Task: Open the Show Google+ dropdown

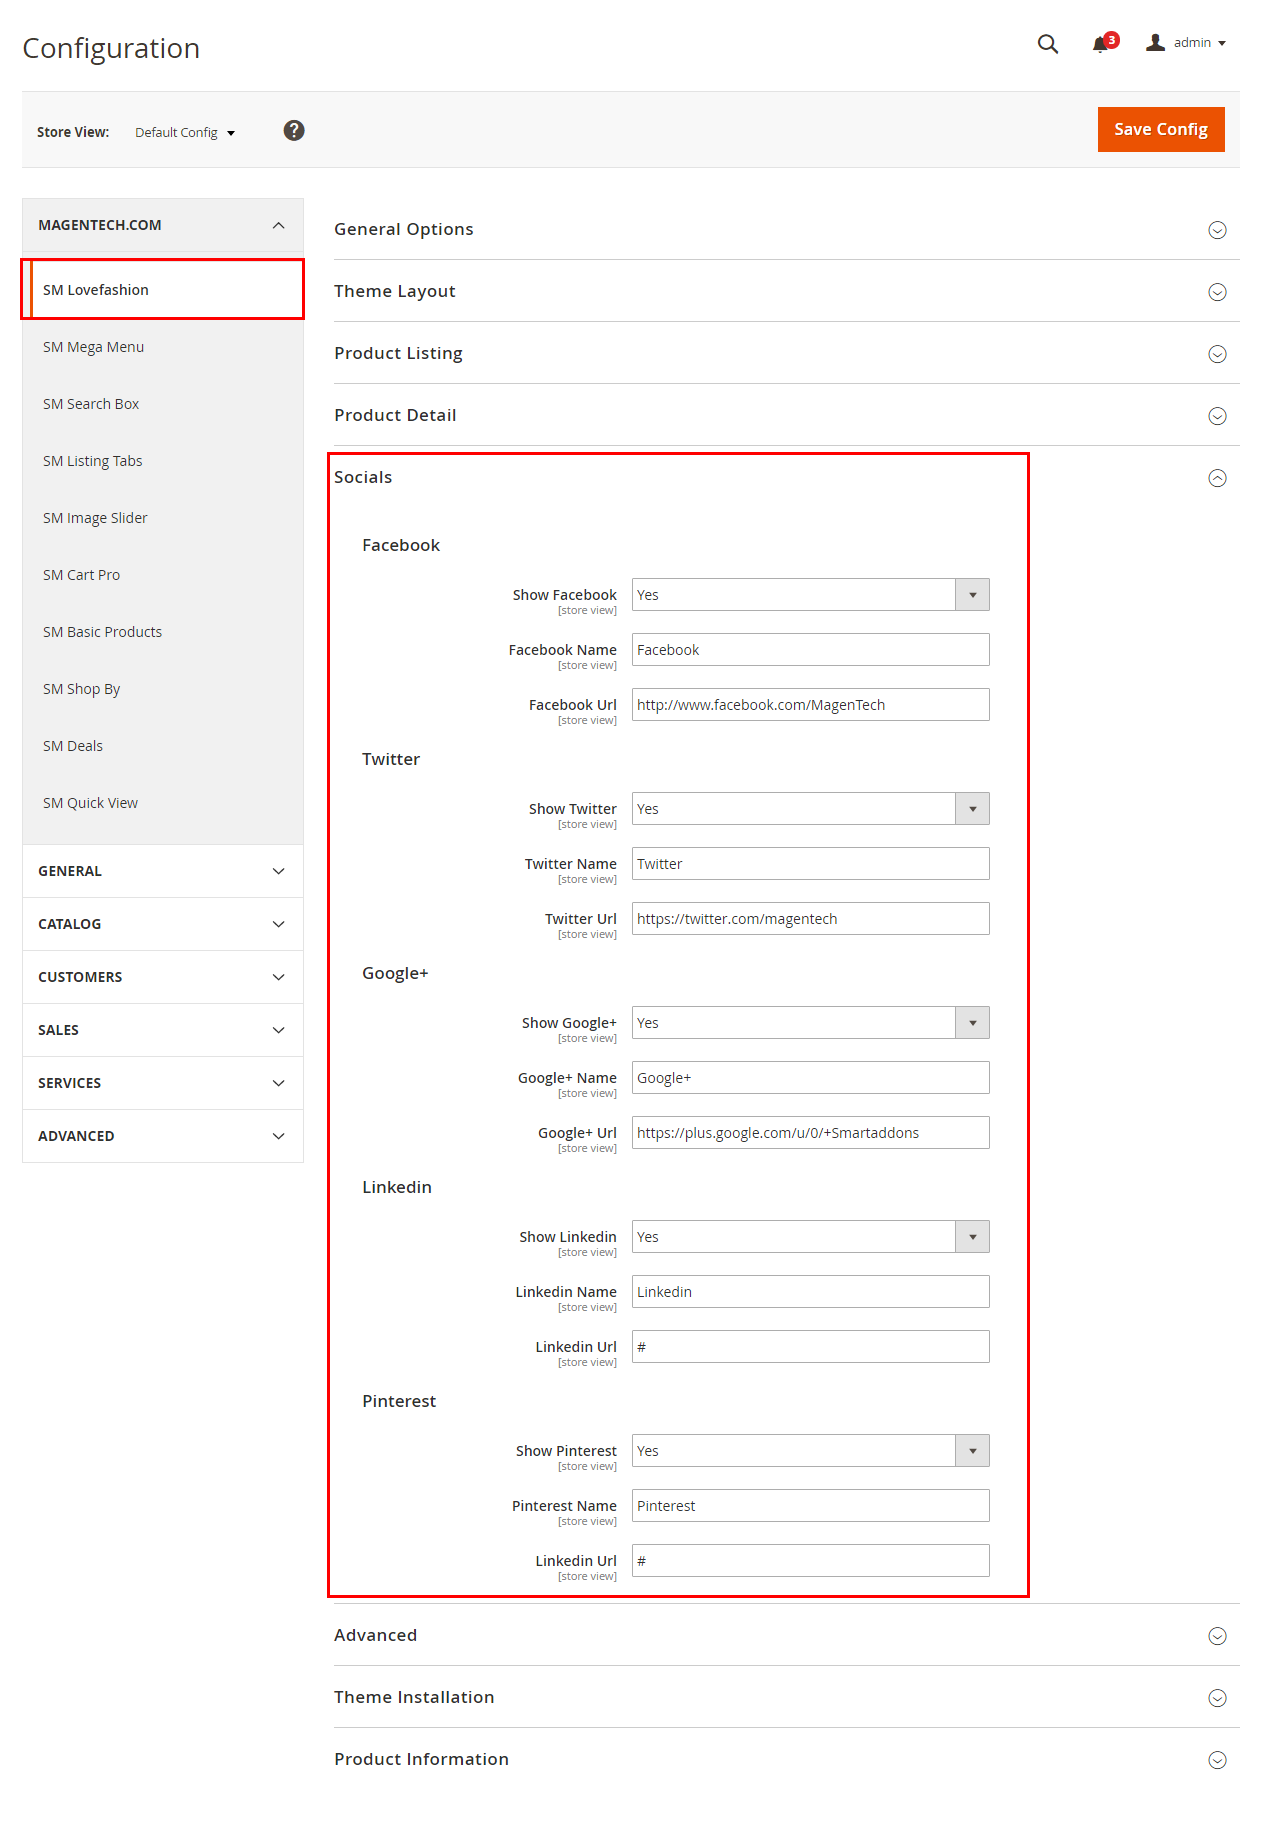Action: pos(811,1023)
